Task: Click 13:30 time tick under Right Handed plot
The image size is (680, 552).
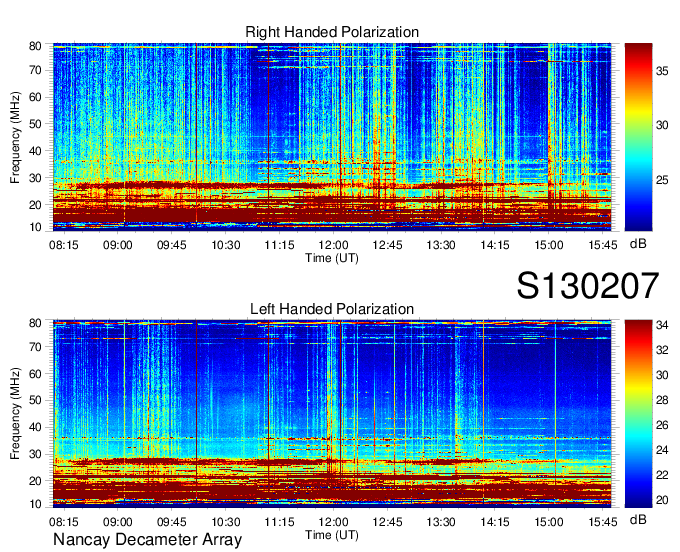Action: pos(441,245)
